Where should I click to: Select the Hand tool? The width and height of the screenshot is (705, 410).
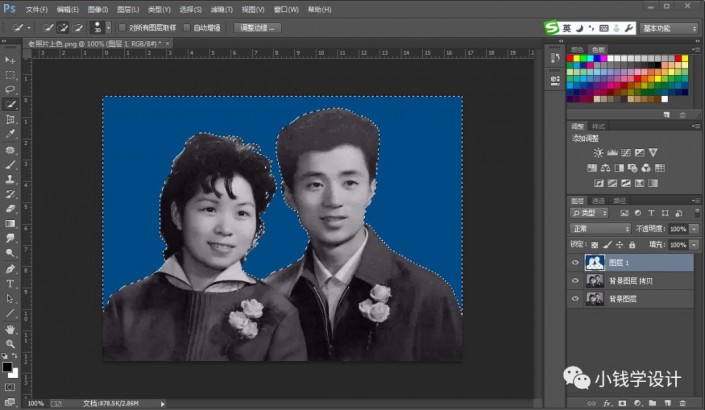click(10, 328)
